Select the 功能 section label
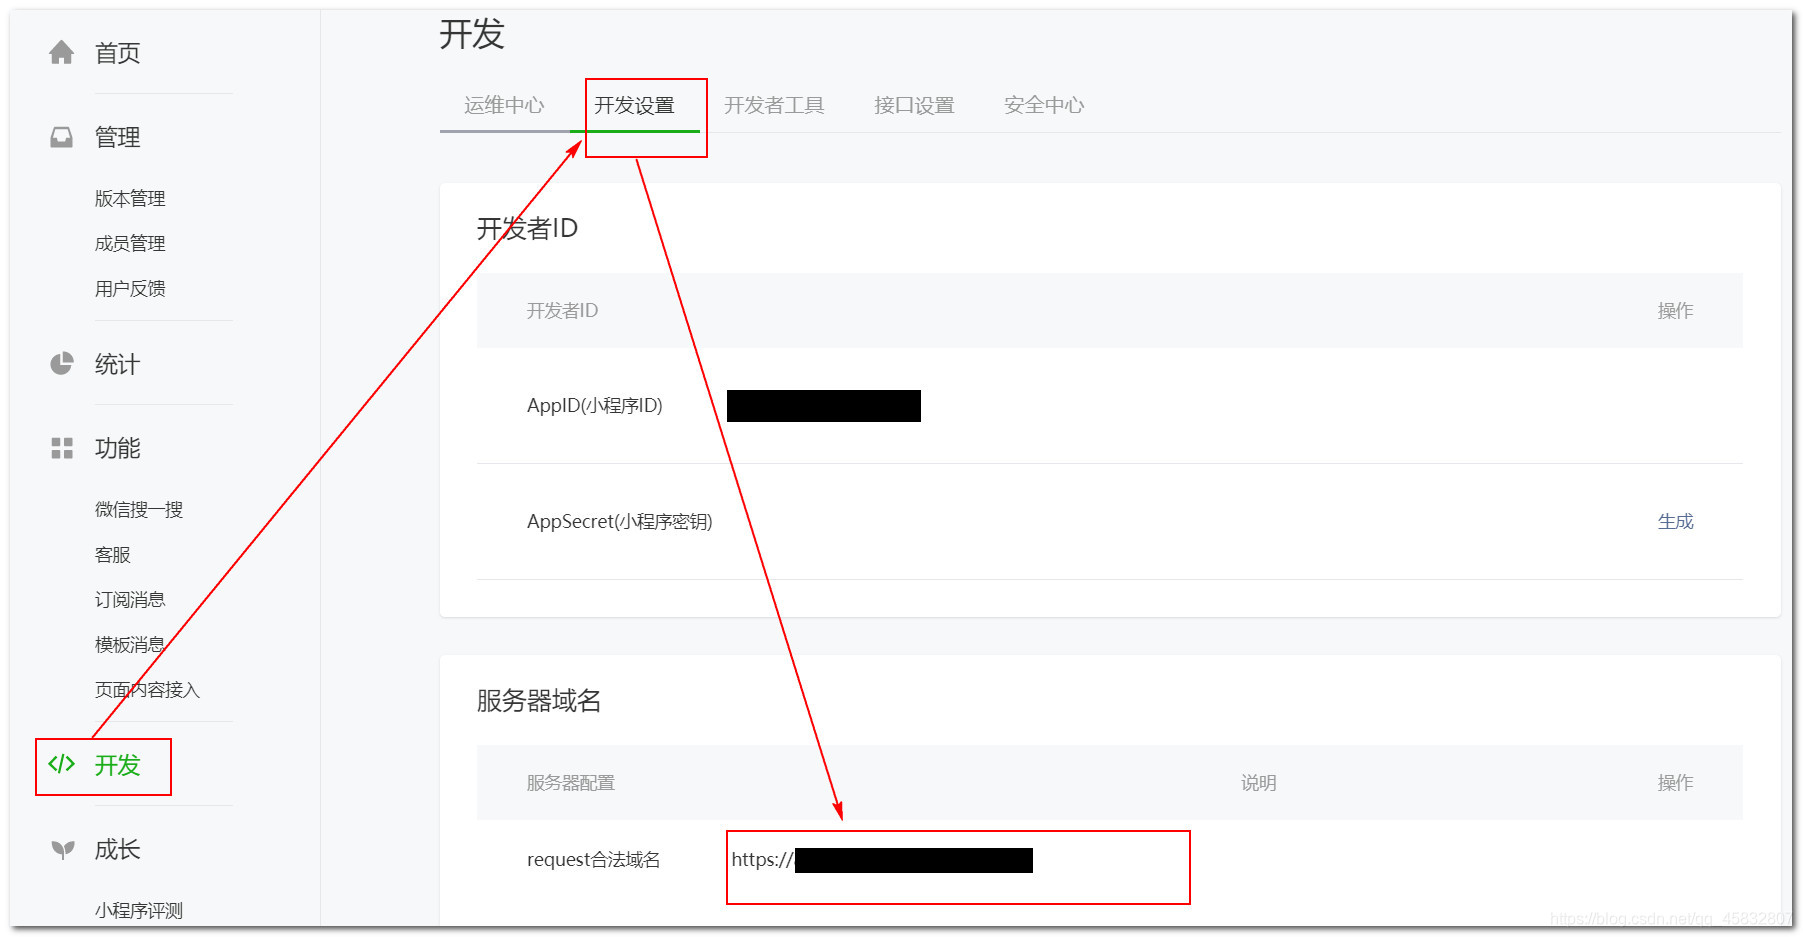Screen dimensions: 1803x937 coord(117,448)
